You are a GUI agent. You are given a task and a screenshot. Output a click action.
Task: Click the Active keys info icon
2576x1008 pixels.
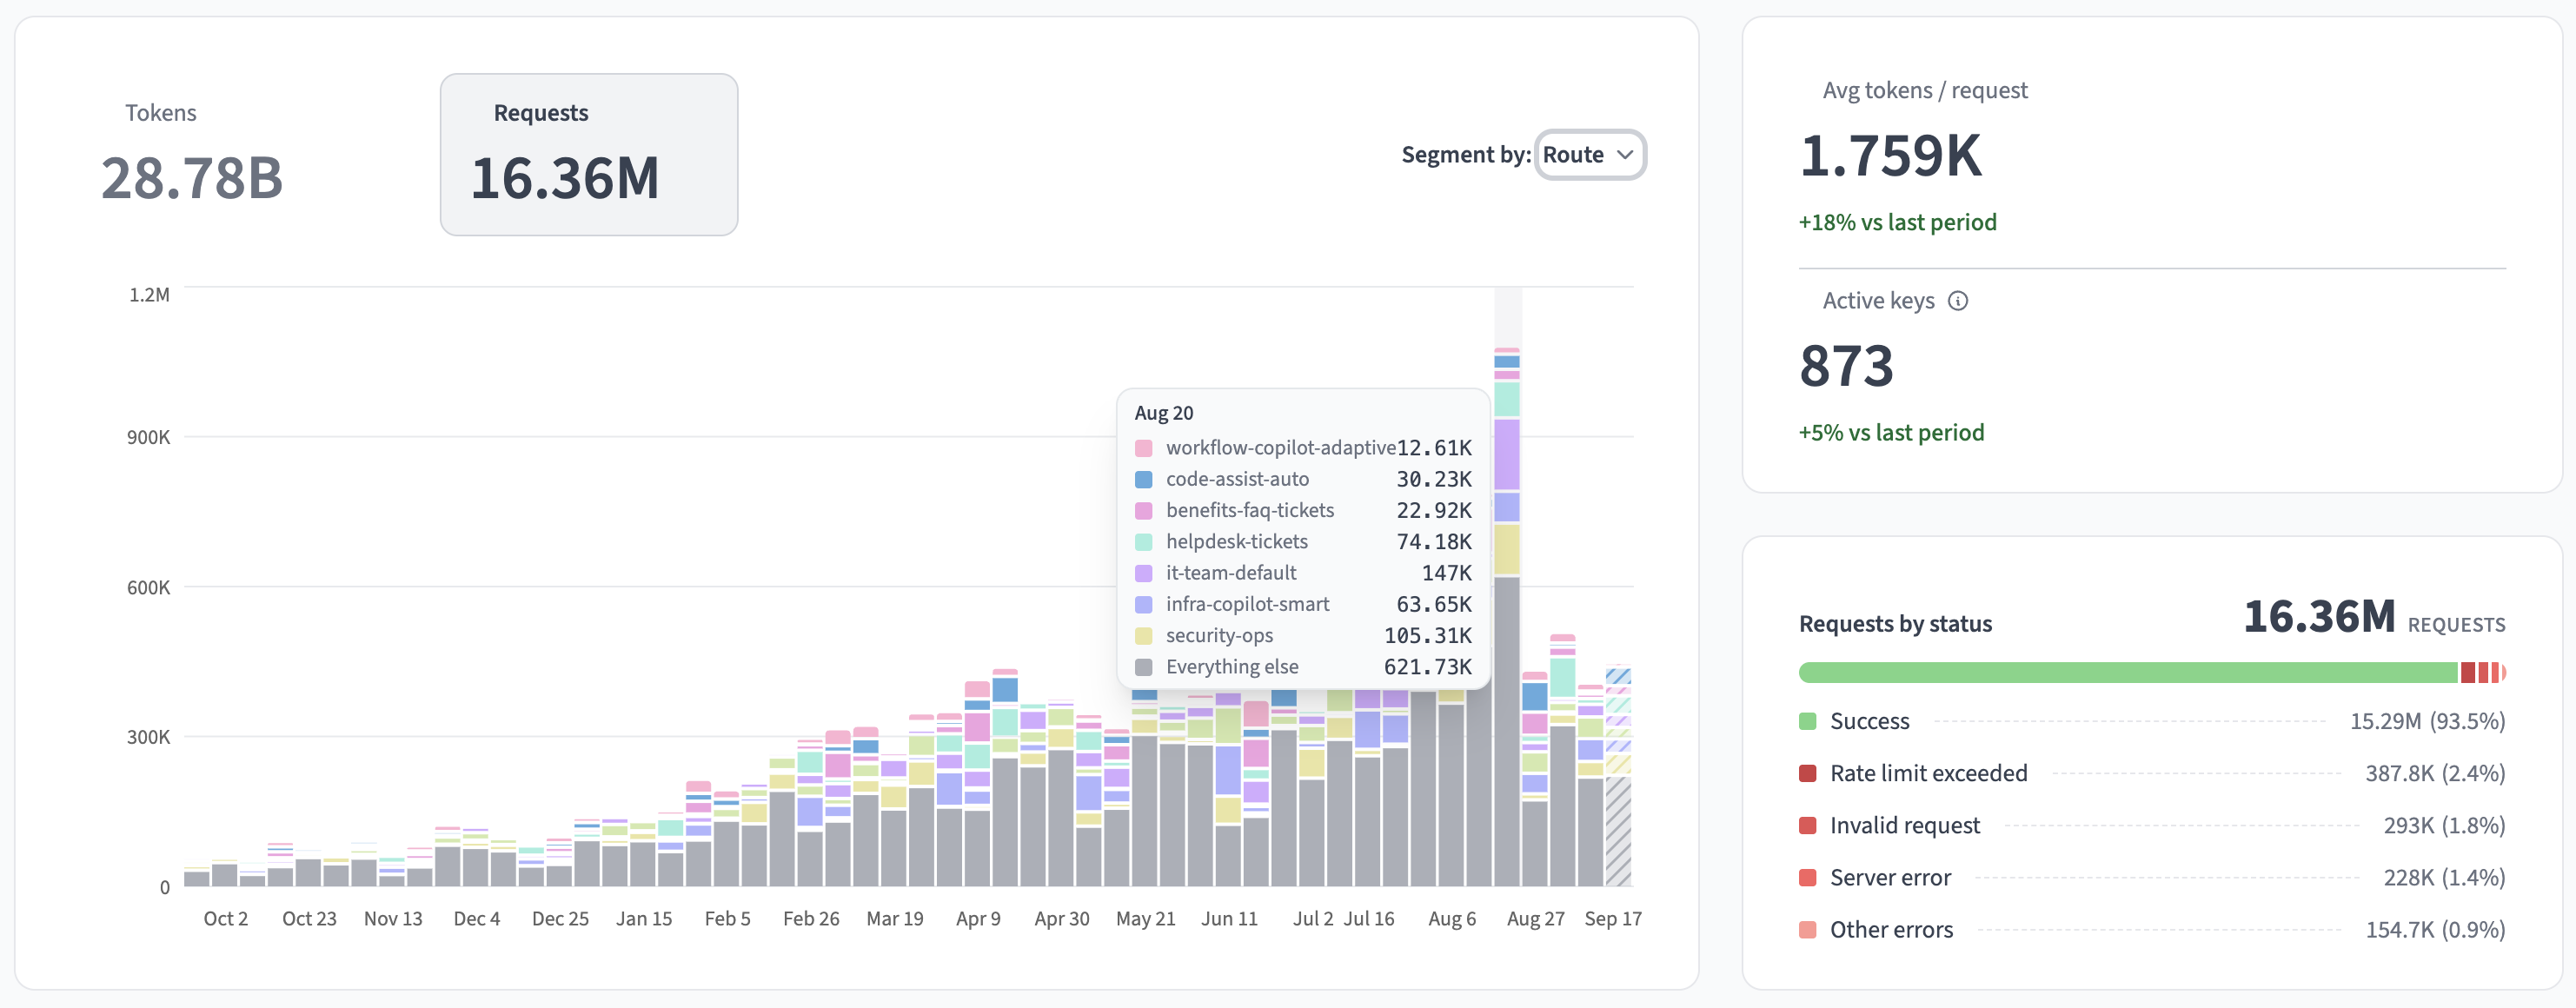pyautogui.click(x=1958, y=301)
